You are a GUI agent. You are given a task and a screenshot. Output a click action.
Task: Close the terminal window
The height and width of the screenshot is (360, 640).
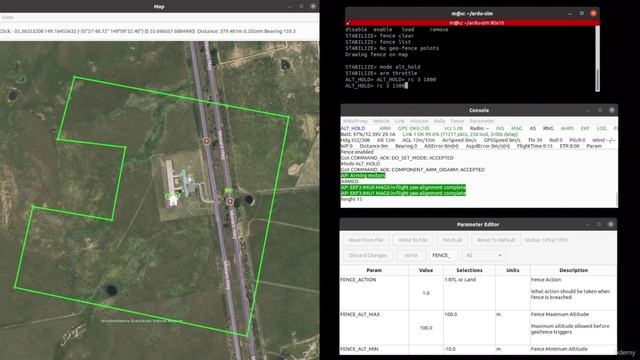click(x=593, y=13)
